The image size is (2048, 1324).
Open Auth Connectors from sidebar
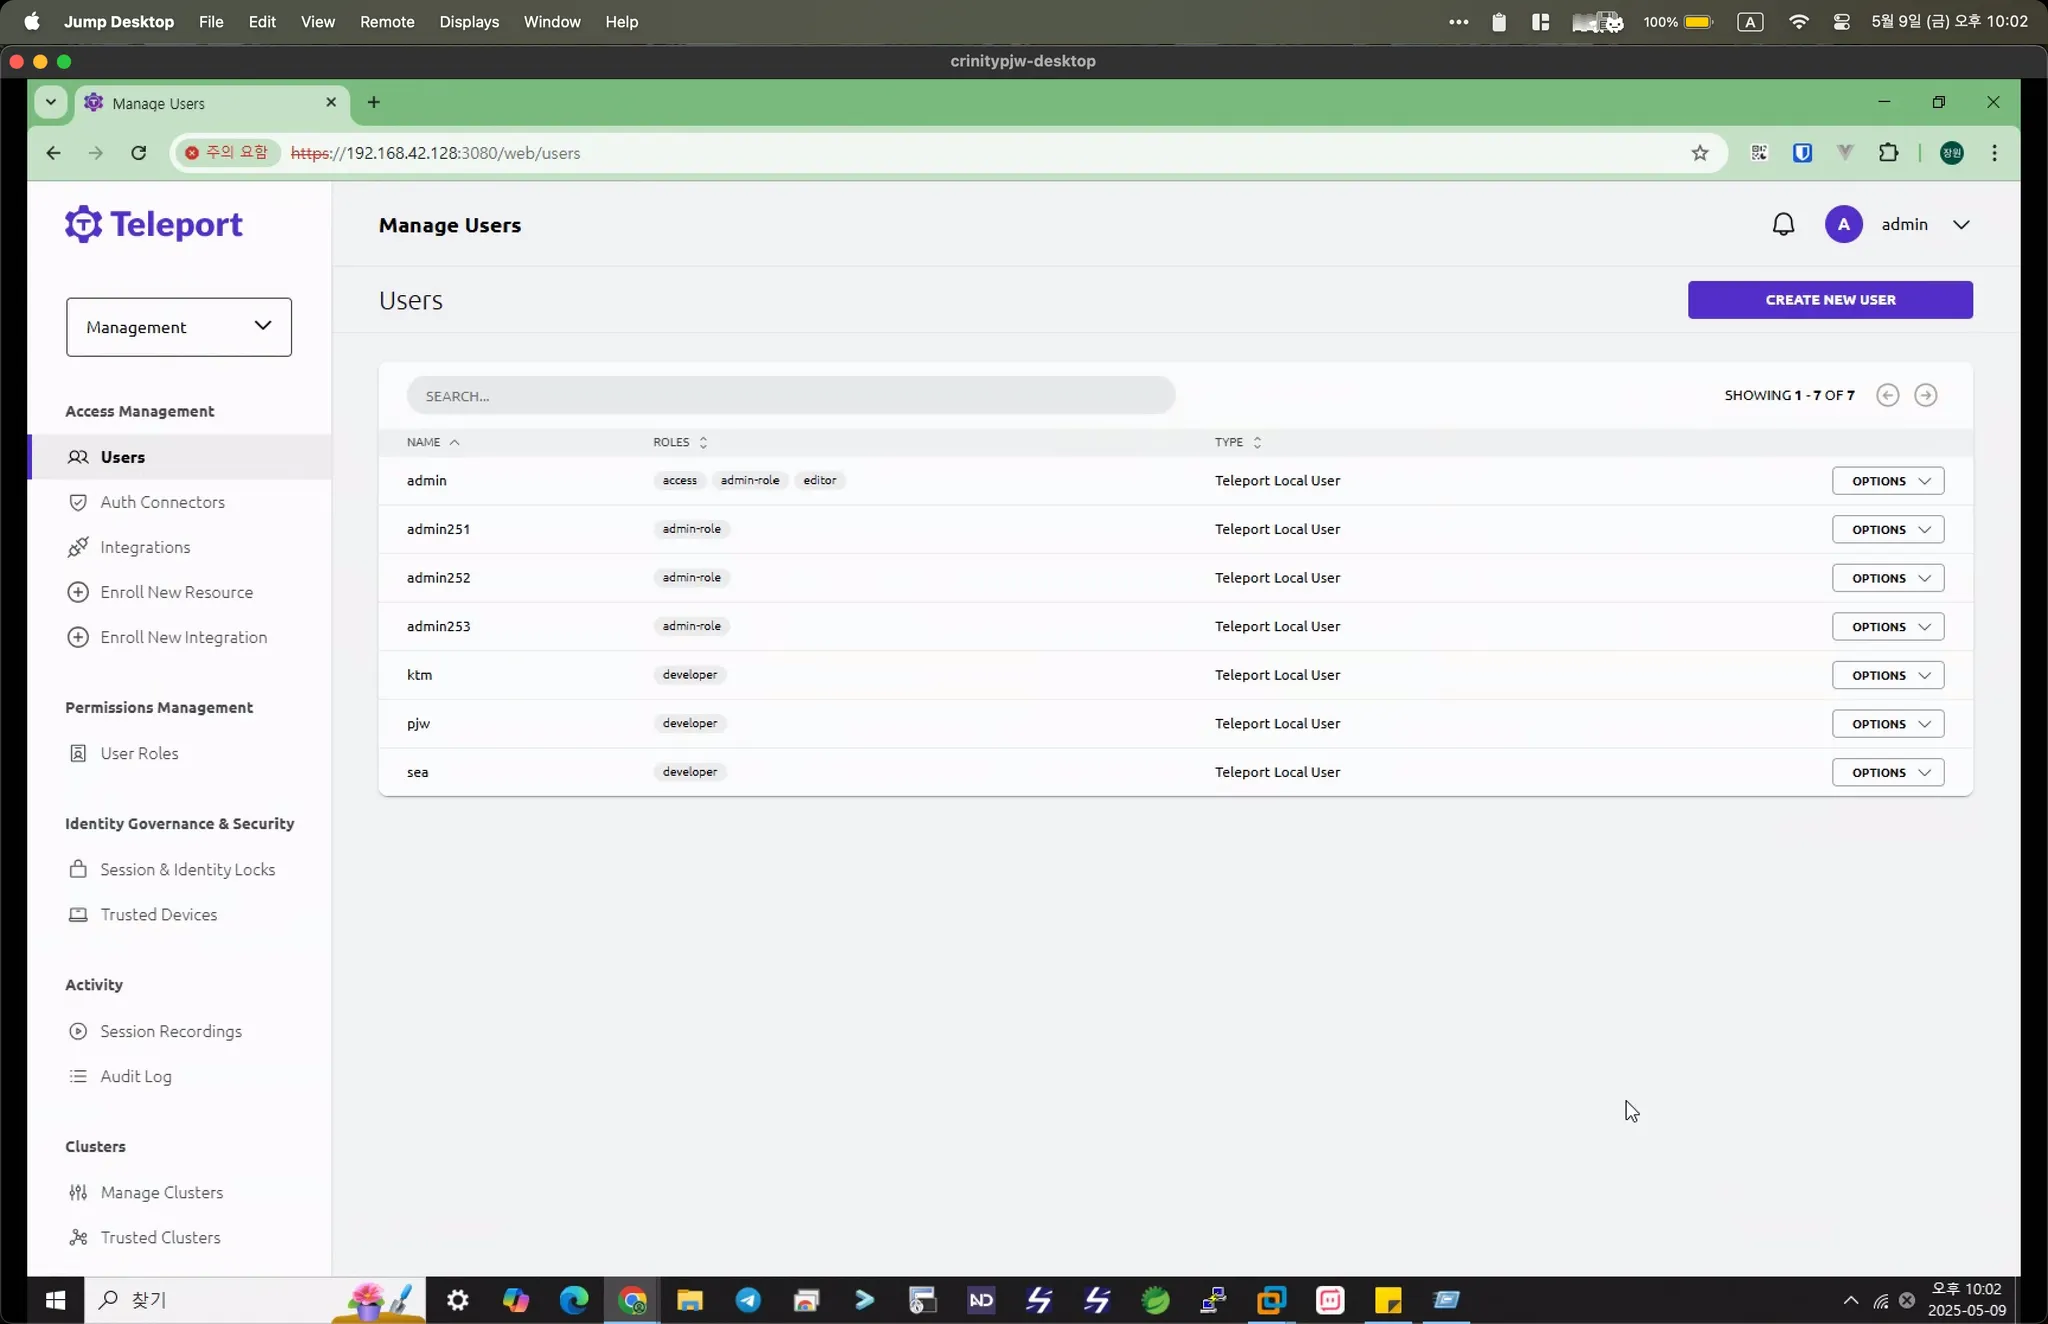tap(162, 502)
